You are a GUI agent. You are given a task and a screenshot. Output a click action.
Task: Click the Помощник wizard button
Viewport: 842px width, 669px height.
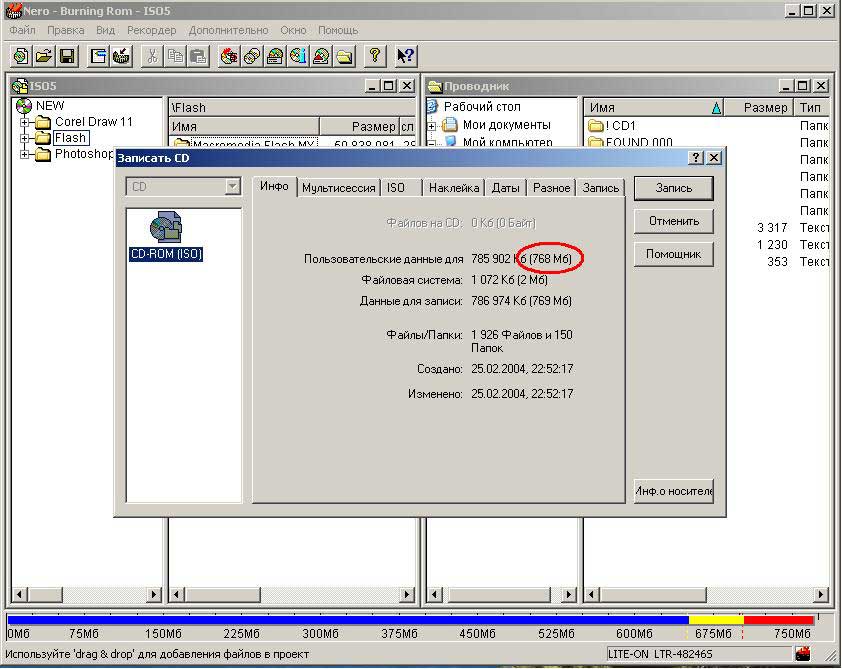pos(674,254)
